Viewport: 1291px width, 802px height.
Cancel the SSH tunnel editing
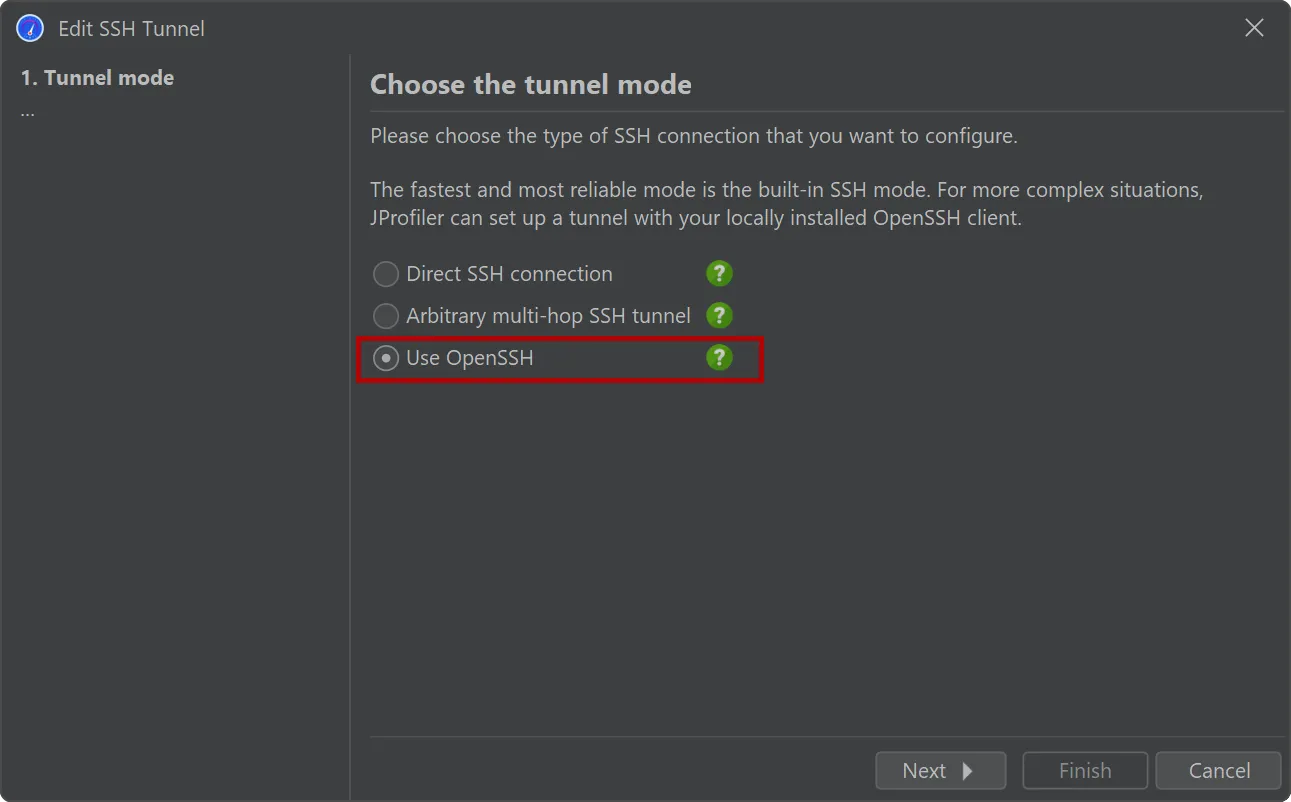1219,771
